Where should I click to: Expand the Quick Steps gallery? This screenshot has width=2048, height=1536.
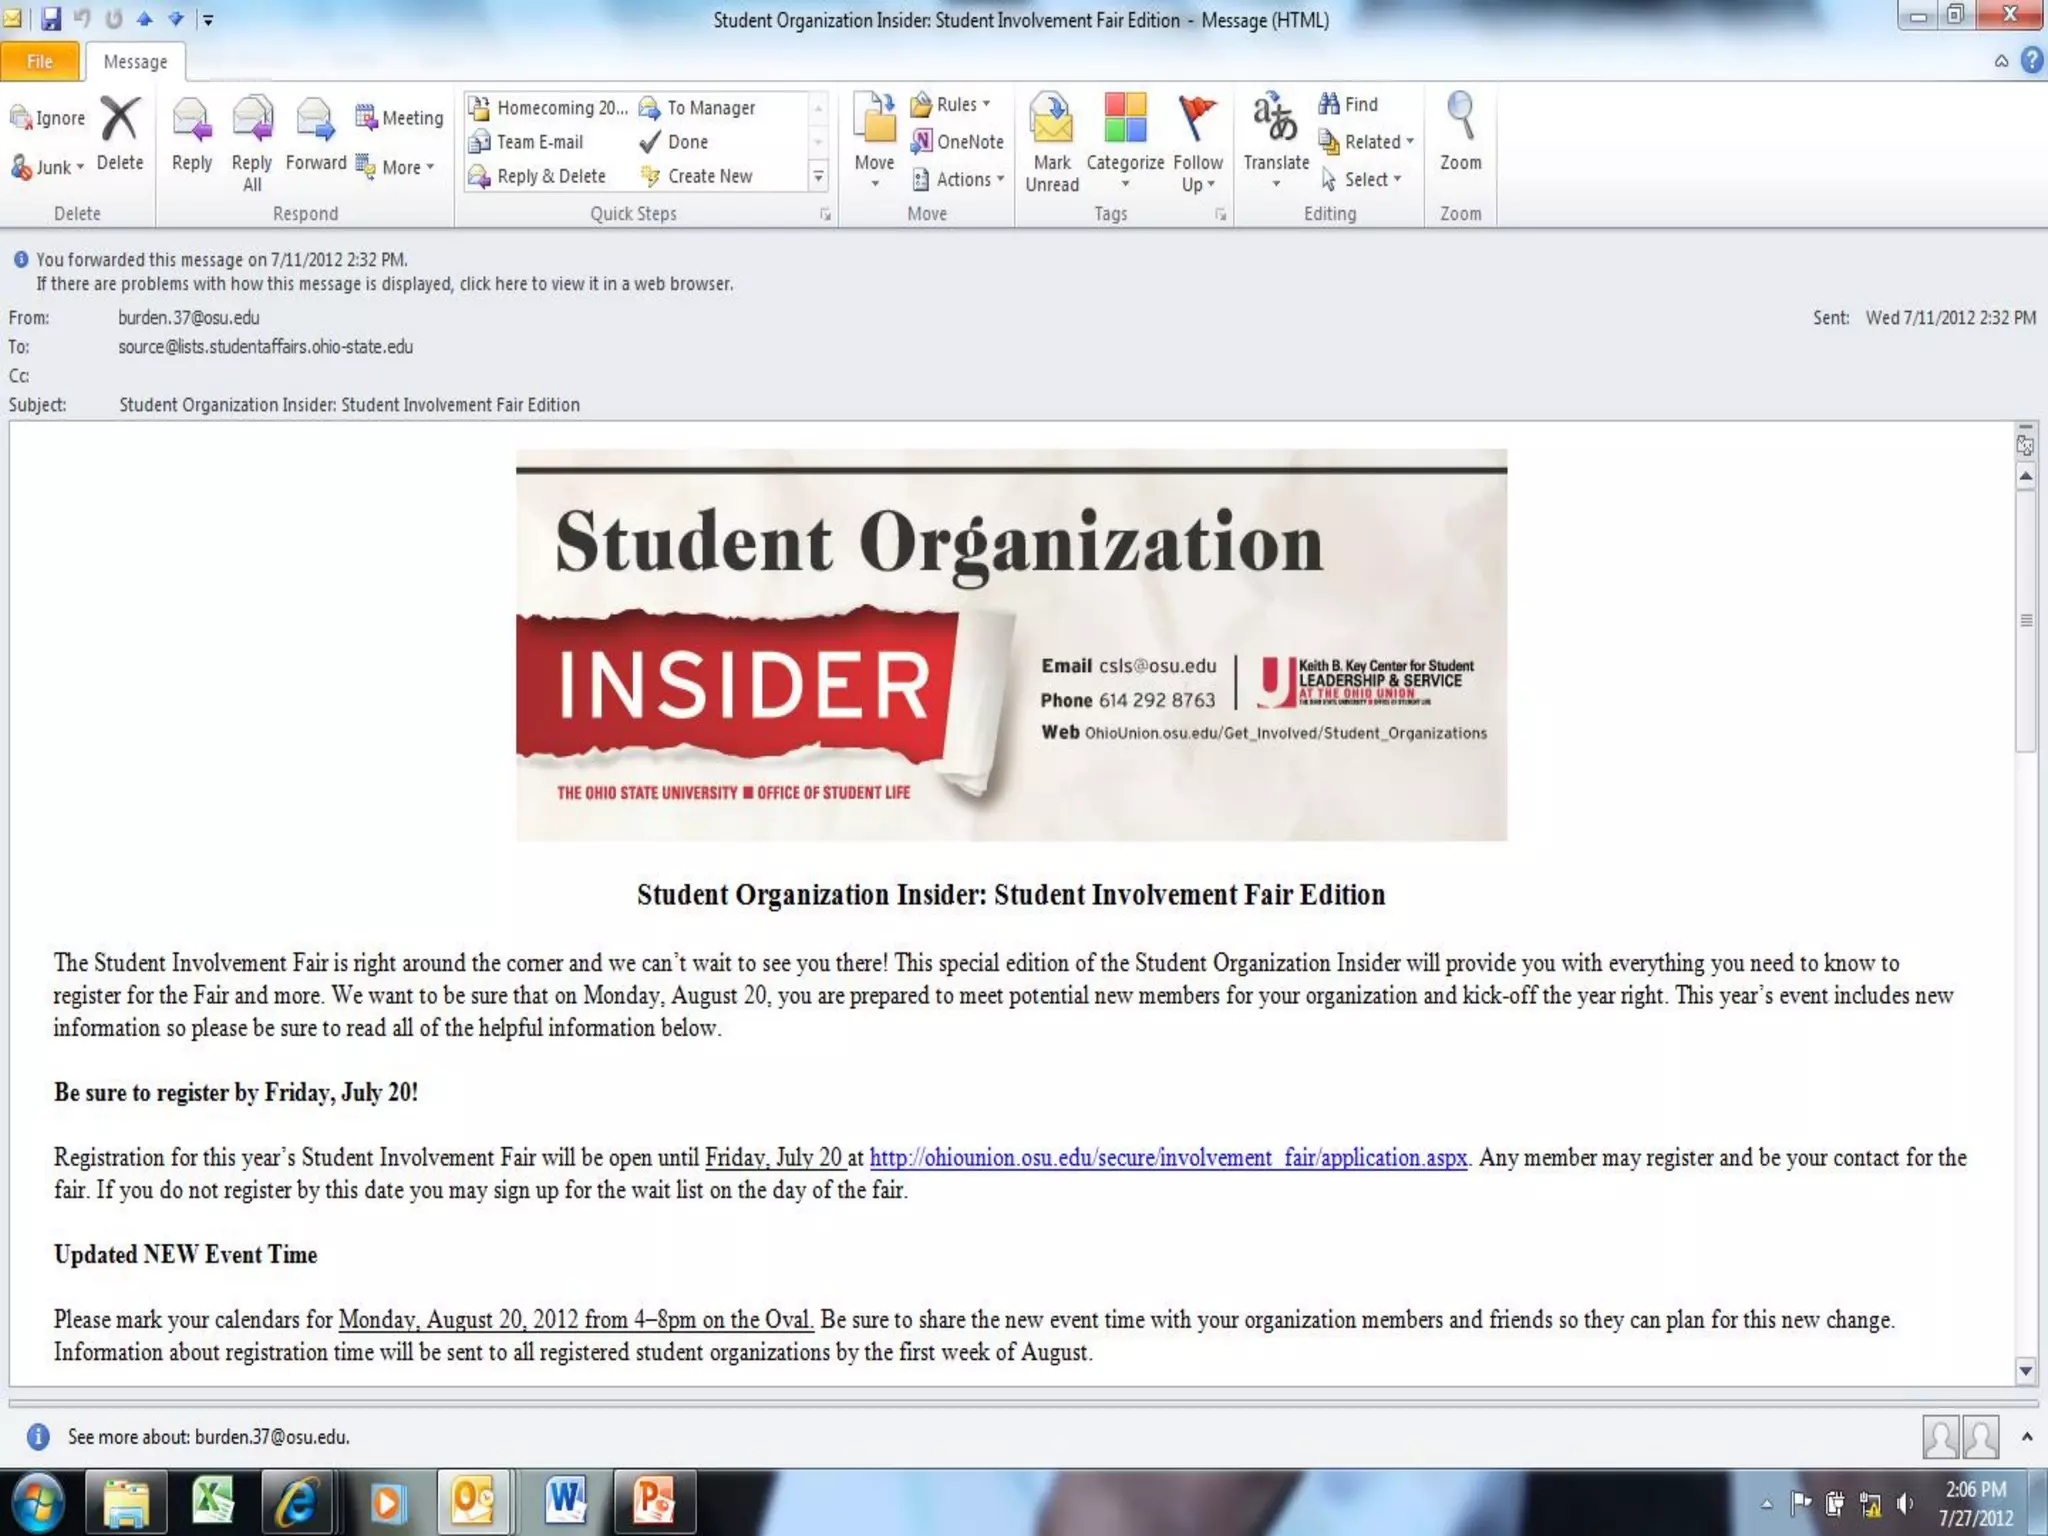[818, 177]
